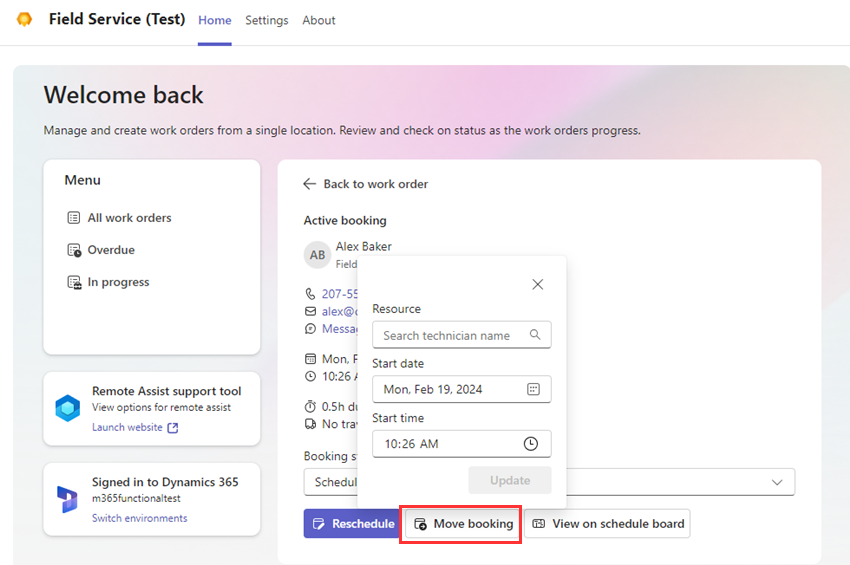Click the Message link for Alex Baker
850x565 pixels.
pyautogui.click(x=340, y=329)
